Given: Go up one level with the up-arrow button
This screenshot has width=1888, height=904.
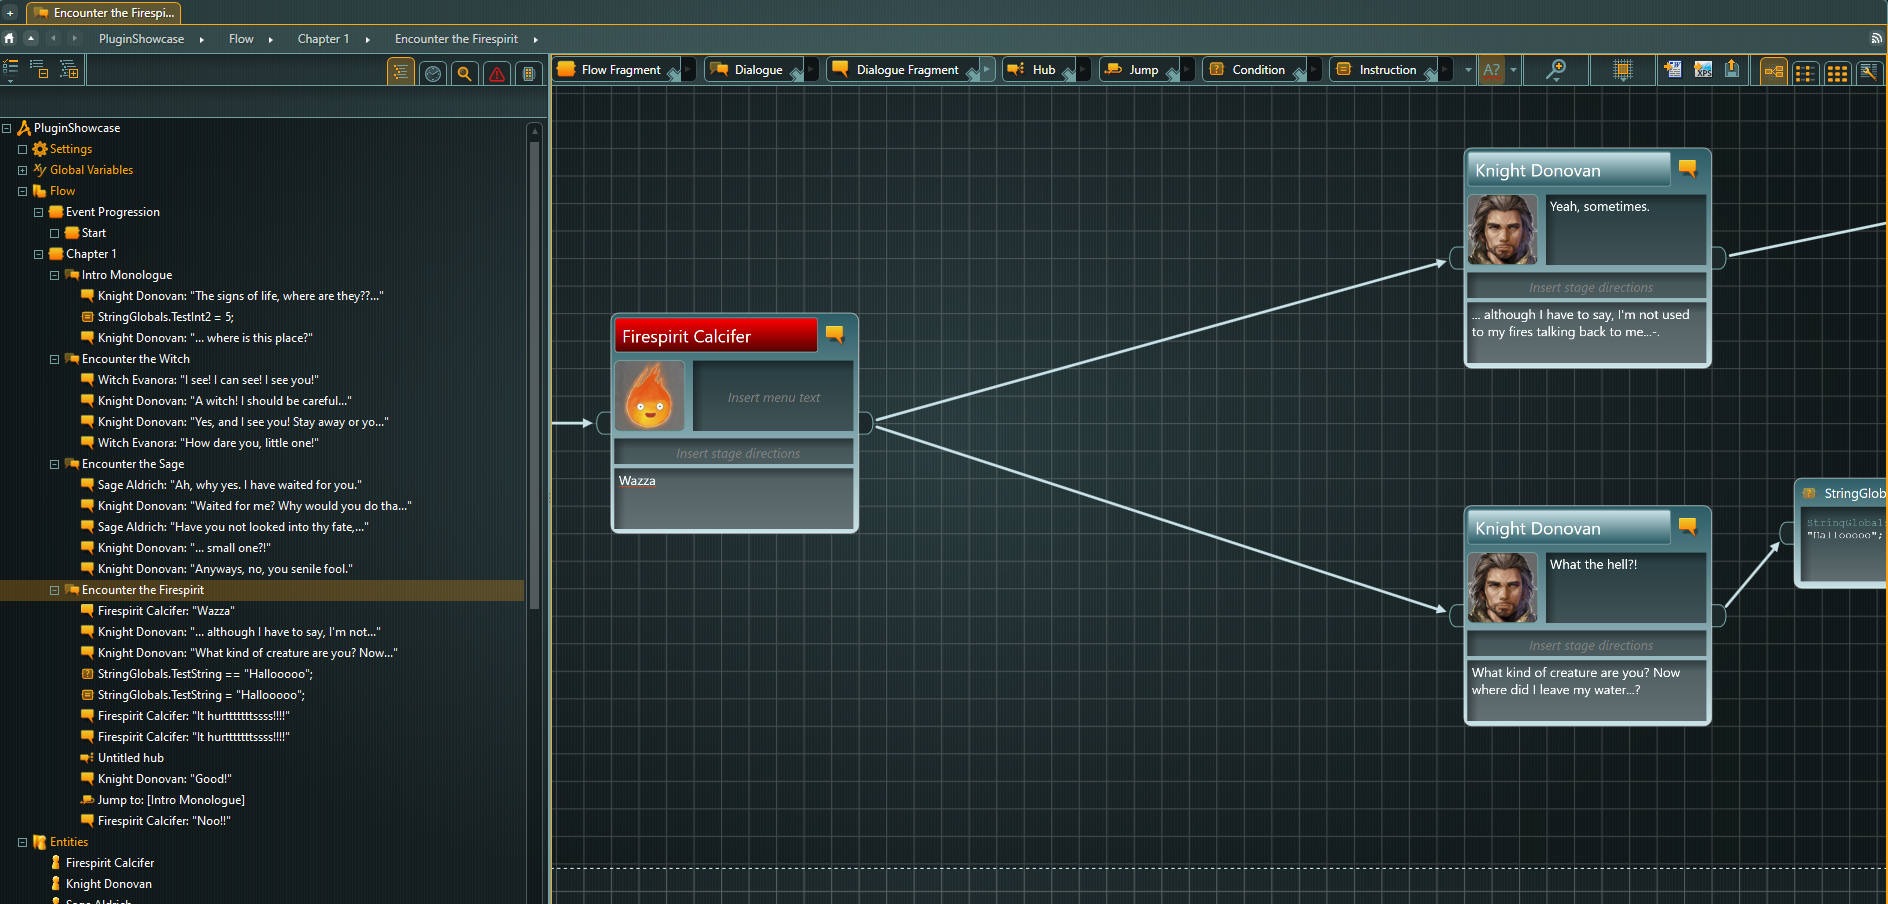Looking at the screenshot, I should point(31,38).
